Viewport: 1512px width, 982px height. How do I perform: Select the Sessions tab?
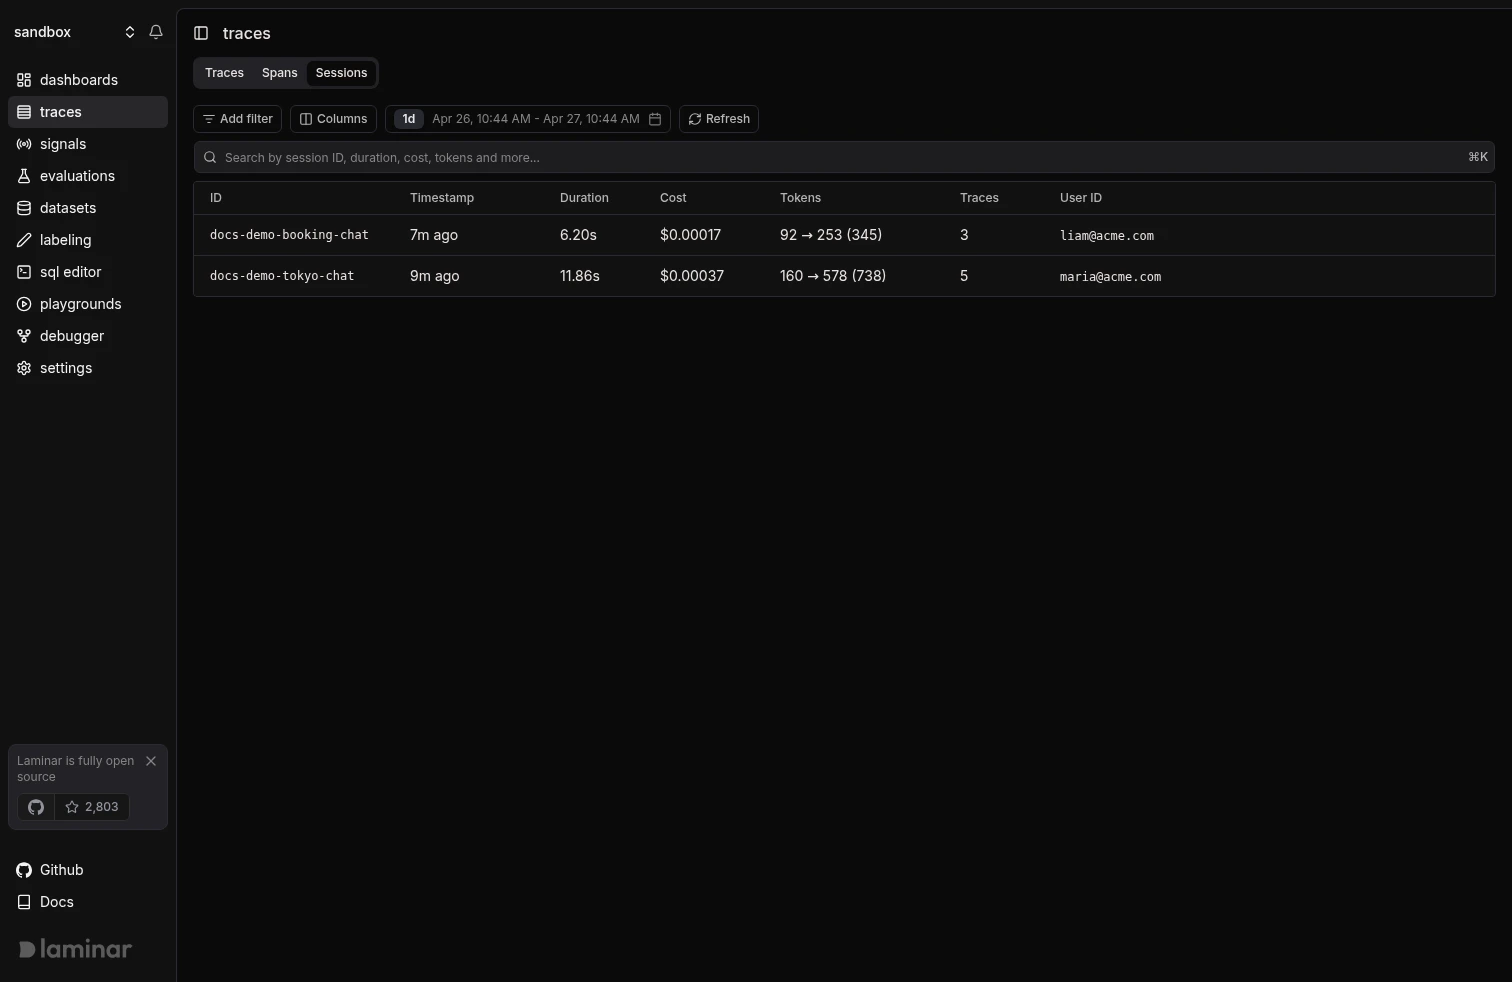point(341,73)
